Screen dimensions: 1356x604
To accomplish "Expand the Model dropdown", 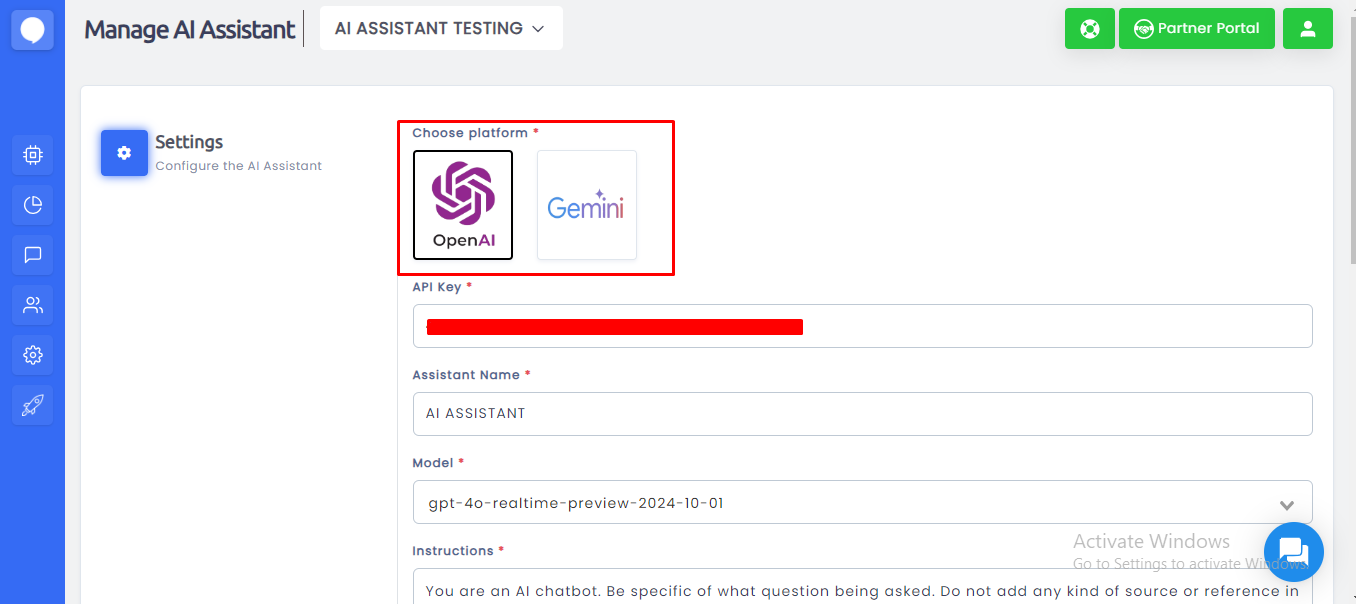I will coord(862,503).
